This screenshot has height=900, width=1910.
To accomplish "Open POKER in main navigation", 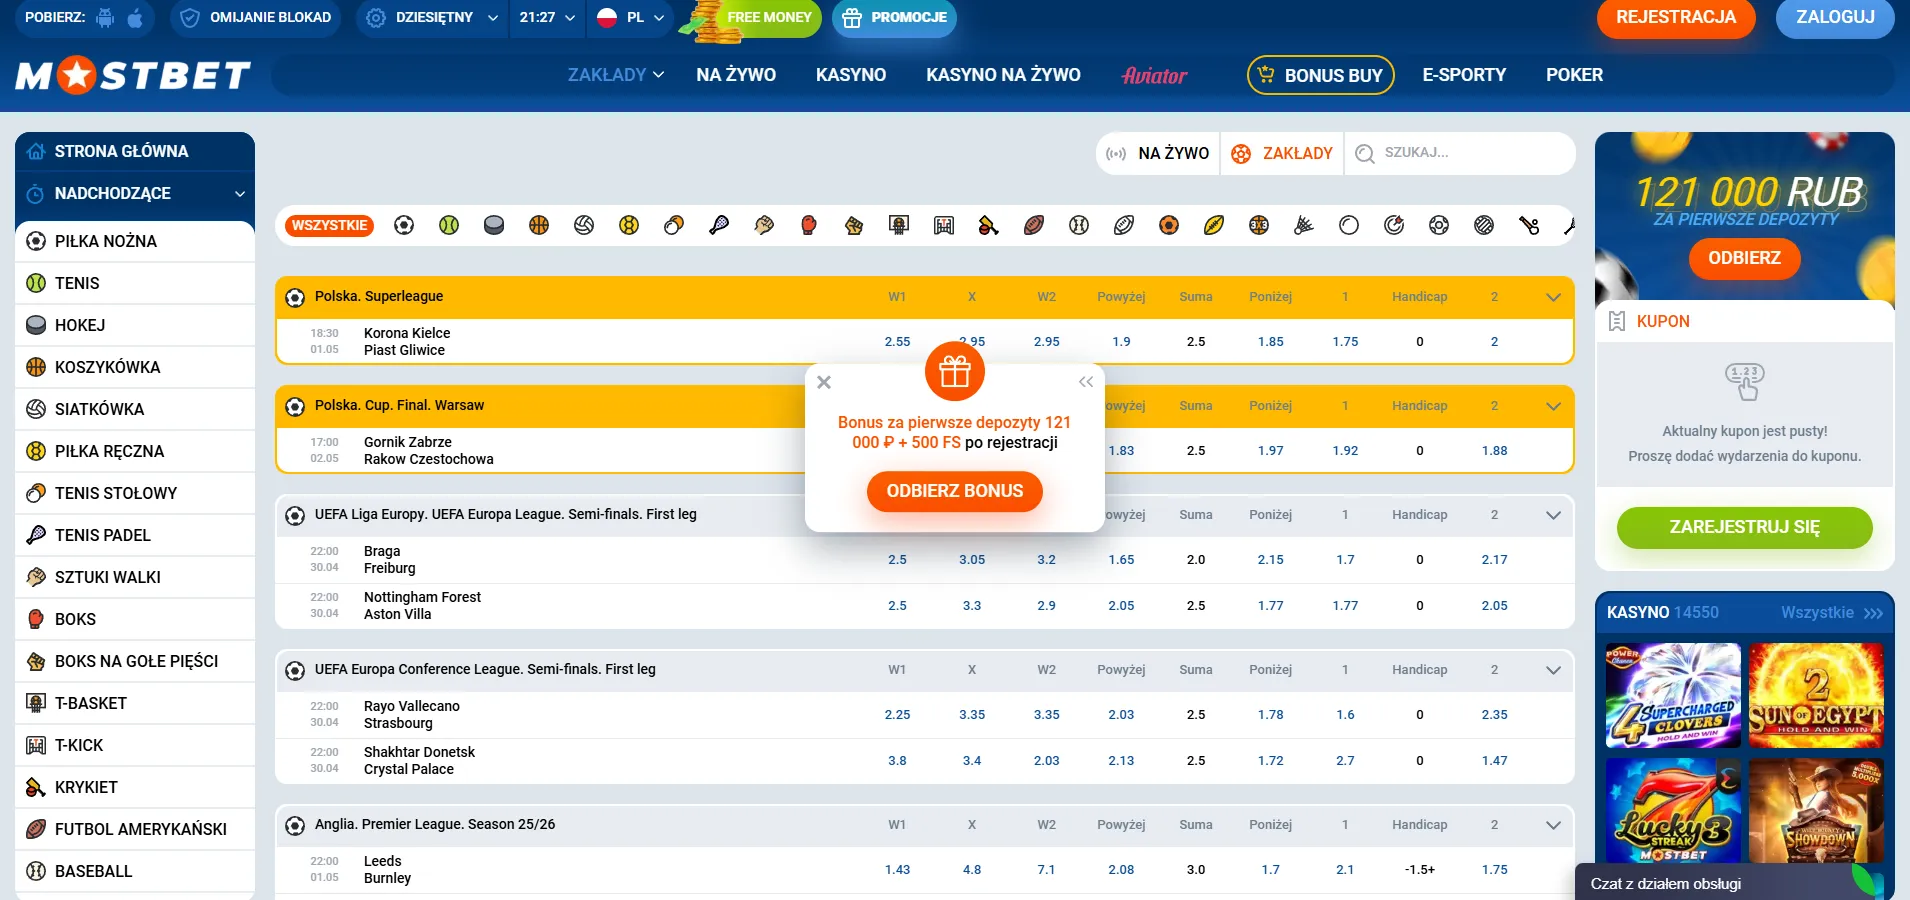I will 1574,75.
